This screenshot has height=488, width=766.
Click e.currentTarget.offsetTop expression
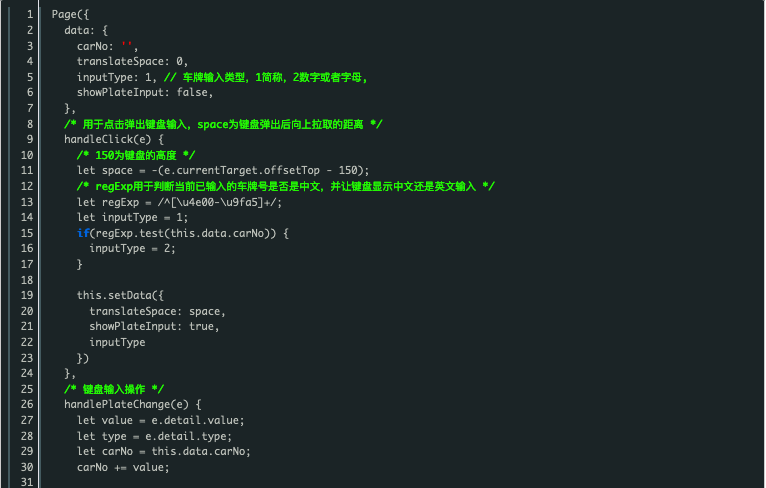point(242,170)
